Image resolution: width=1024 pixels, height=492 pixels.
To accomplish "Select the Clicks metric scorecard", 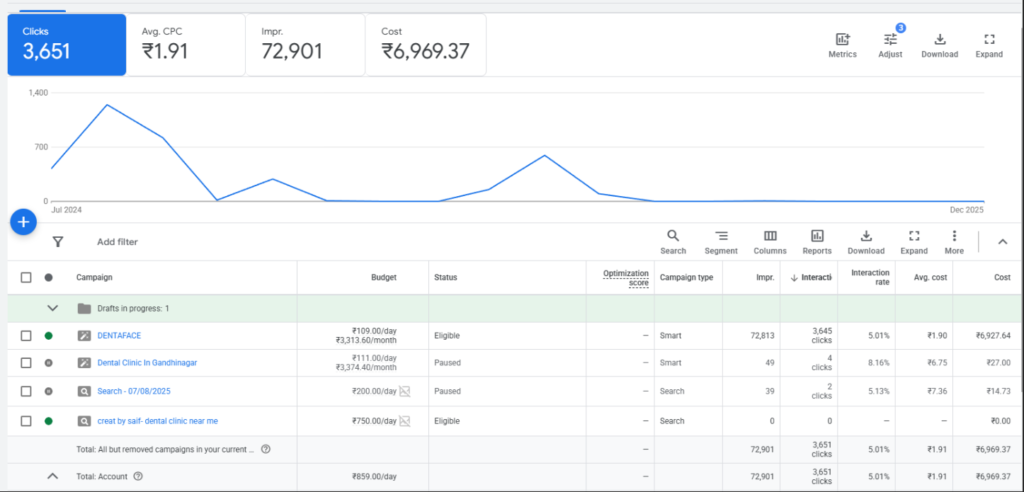I will [x=67, y=44].
